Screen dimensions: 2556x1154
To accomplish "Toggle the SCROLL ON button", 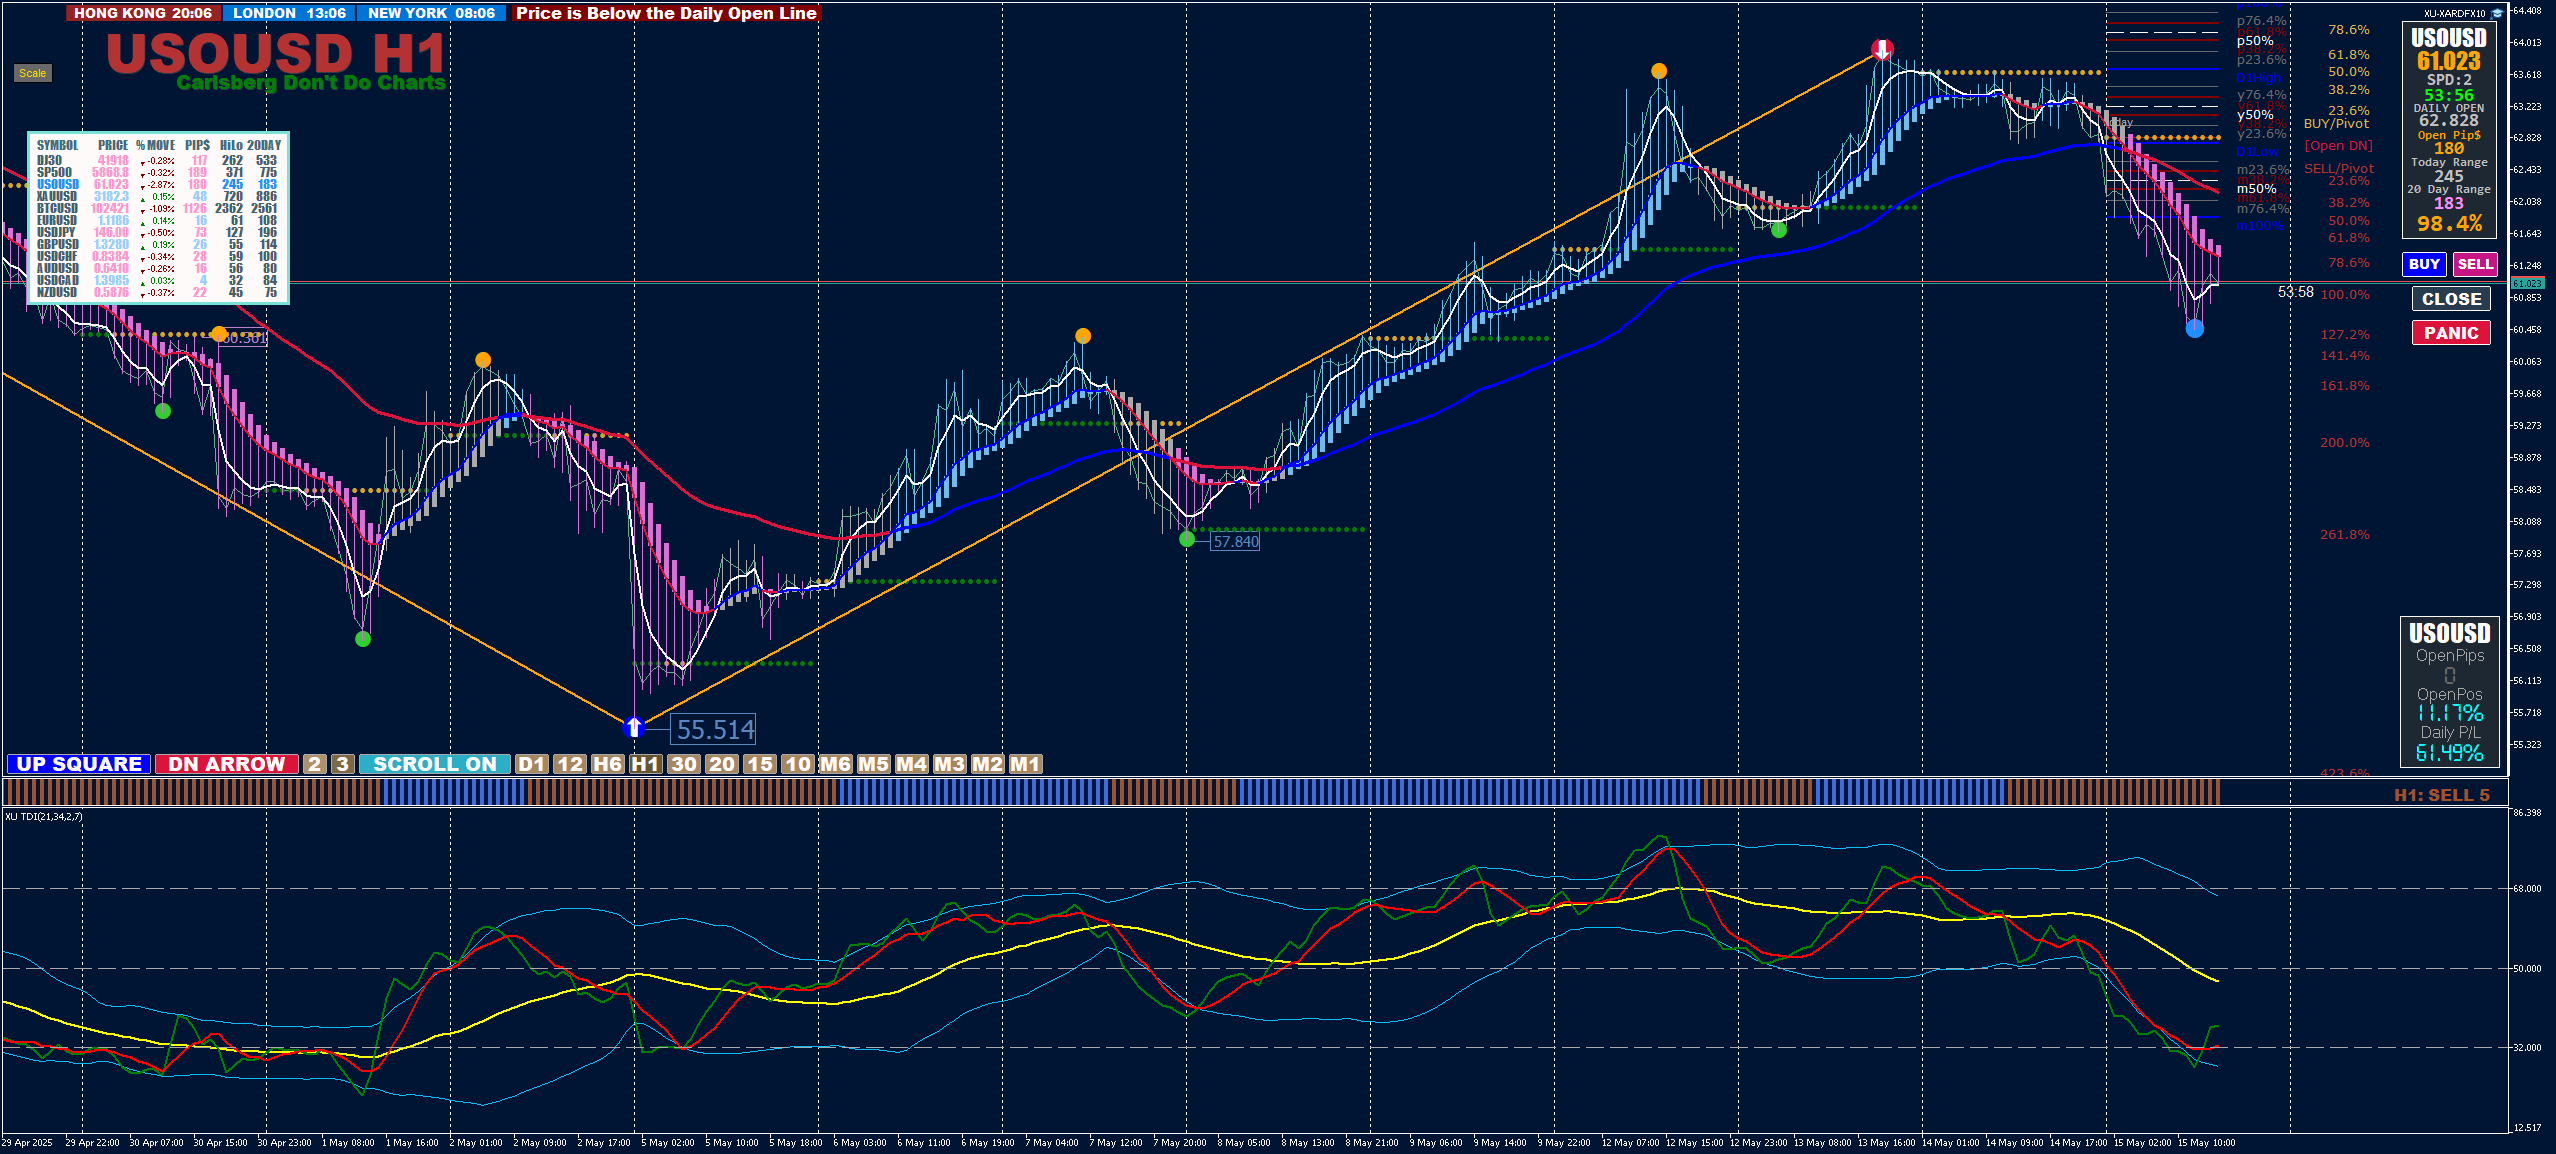I will point(434,764).
